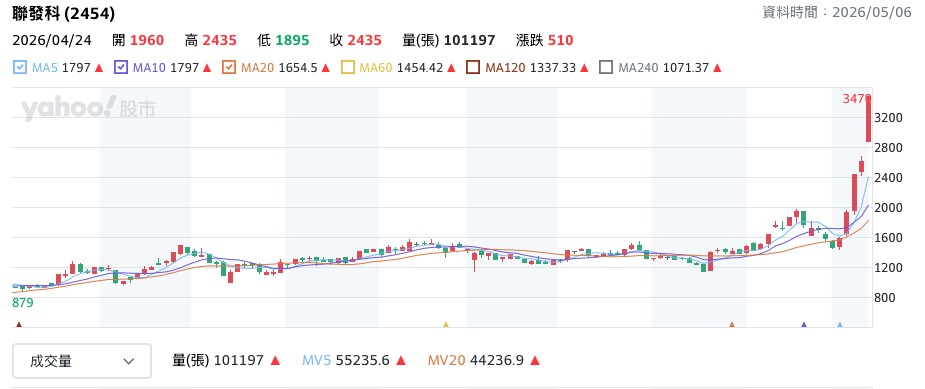Enable the MA120 checkbox
The height and width of the screenshot is (389, 925).
click(473, 67)
